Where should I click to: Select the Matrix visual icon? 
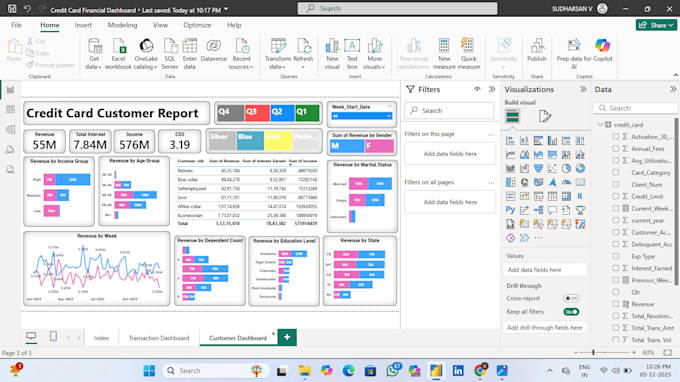tap(566, 196)
